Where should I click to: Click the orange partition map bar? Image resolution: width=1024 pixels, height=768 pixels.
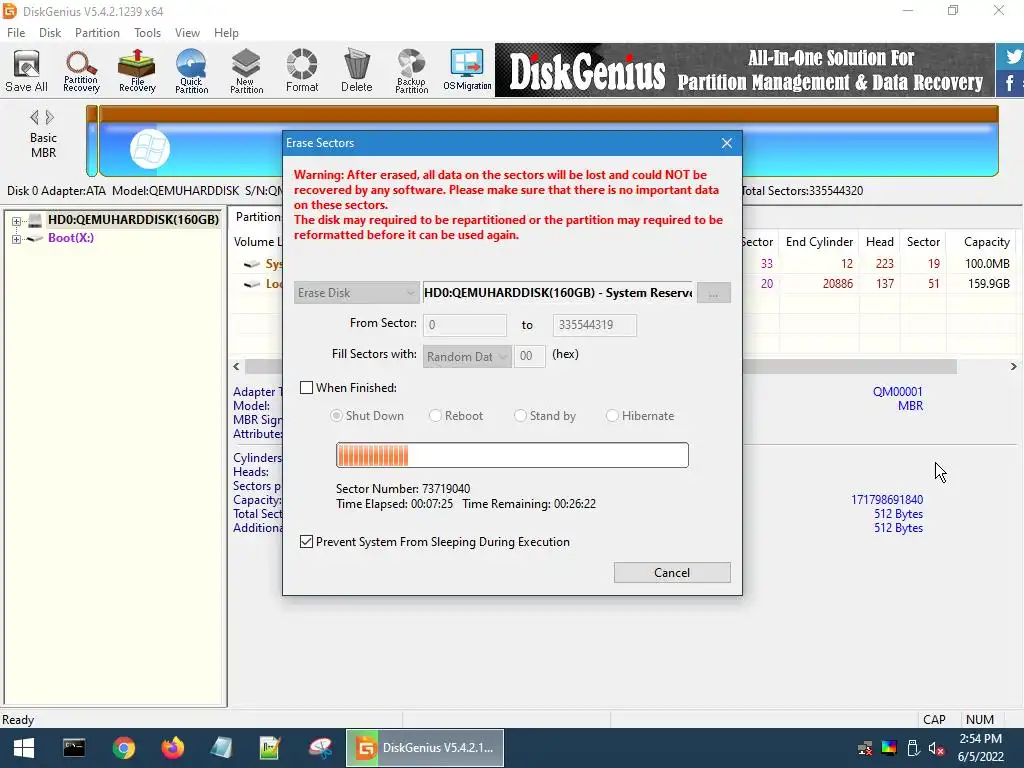(x=549, y=114)
